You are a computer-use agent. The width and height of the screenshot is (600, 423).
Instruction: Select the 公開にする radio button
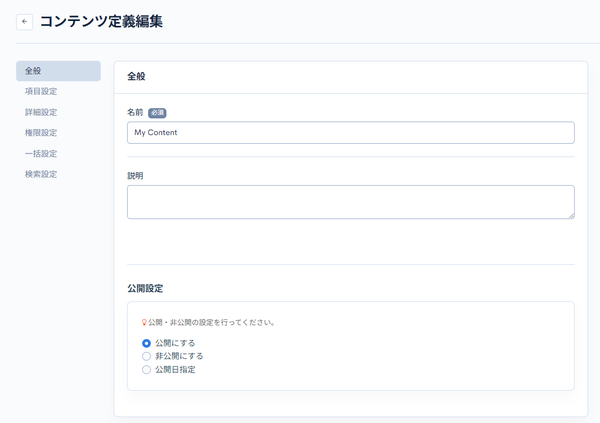click(x=146, y=343)
